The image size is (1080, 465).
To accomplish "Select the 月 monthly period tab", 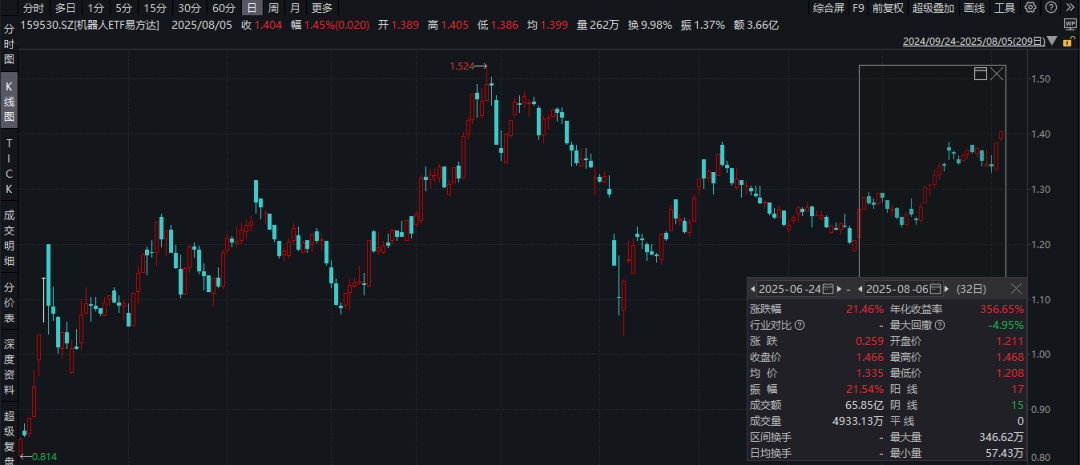I will [x=295, y=8].
